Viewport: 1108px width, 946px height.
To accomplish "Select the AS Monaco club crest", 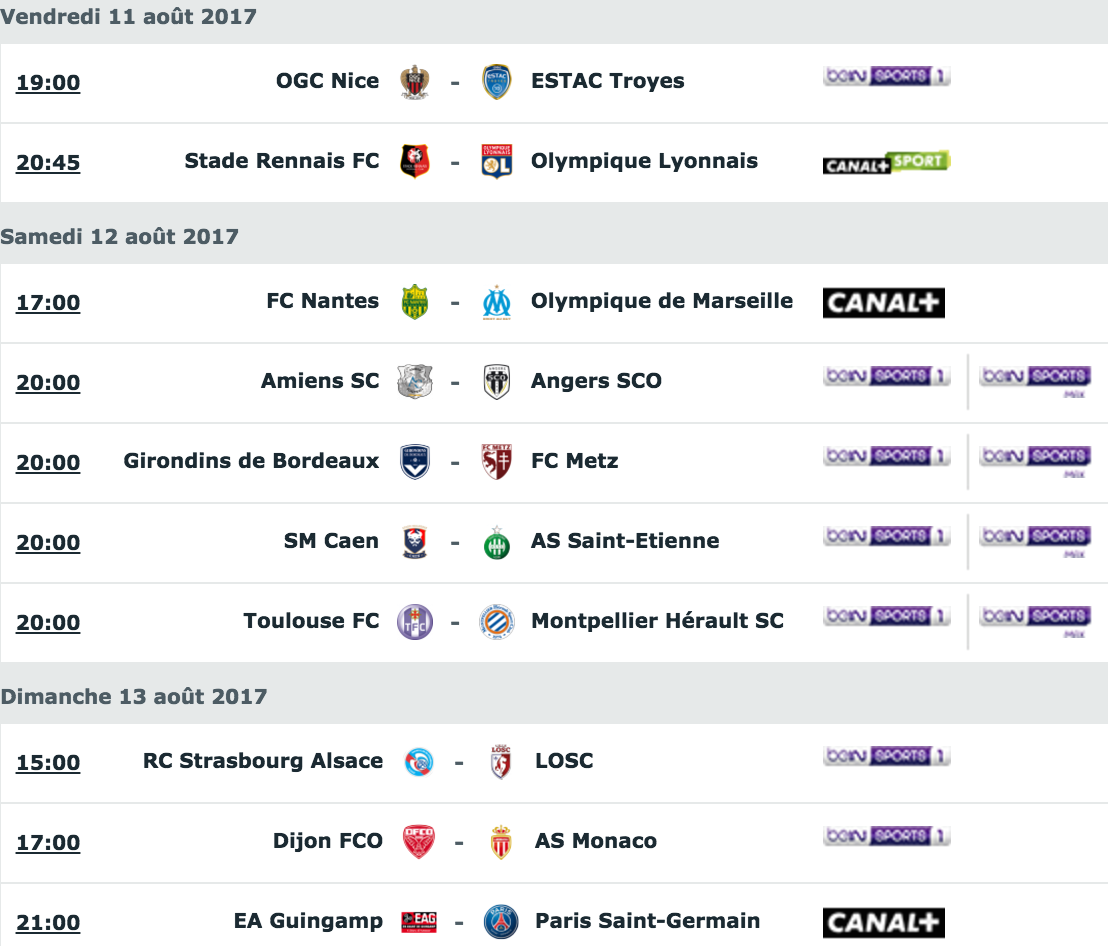I will 501,842.
